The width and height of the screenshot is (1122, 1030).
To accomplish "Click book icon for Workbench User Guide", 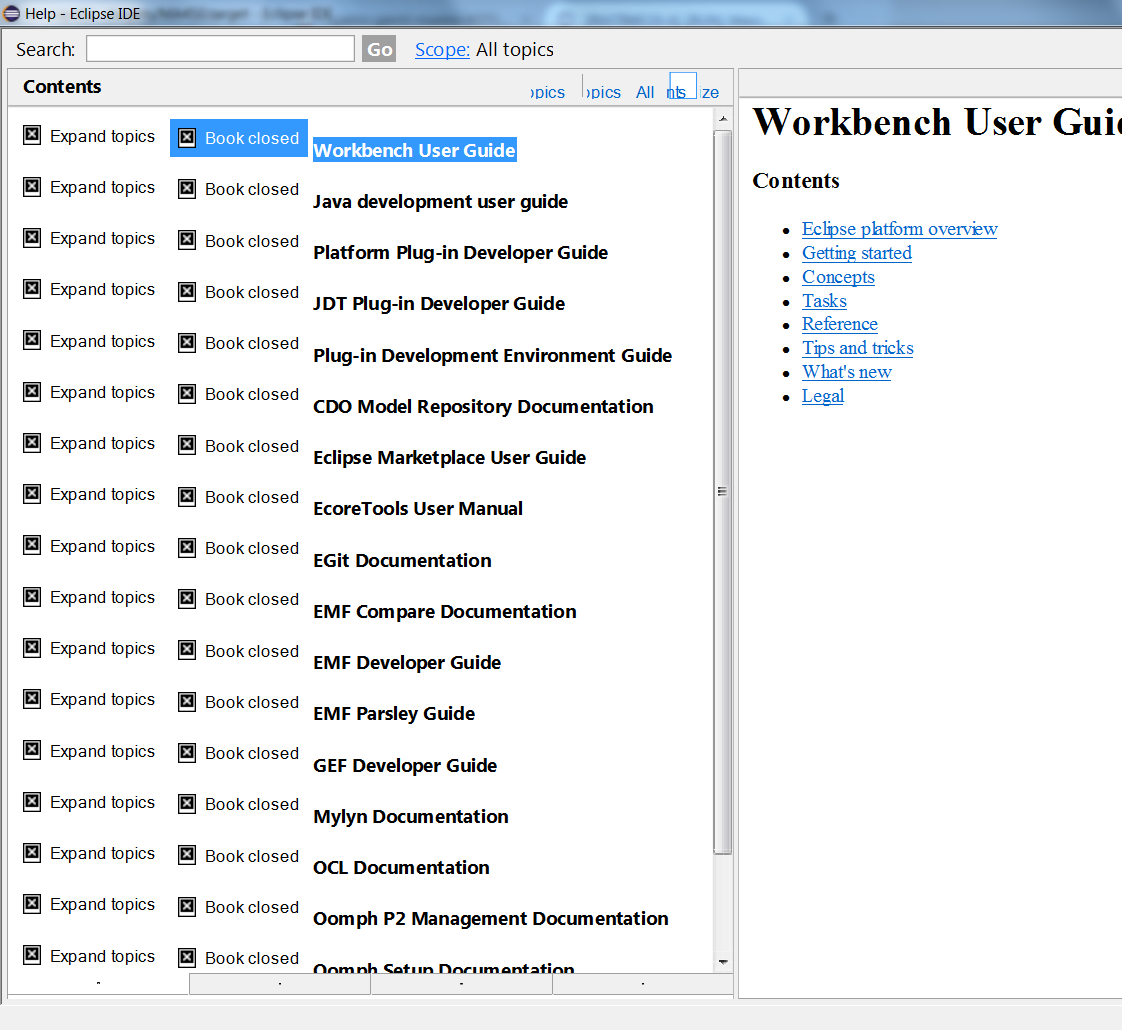I will [x=187, y=138].
